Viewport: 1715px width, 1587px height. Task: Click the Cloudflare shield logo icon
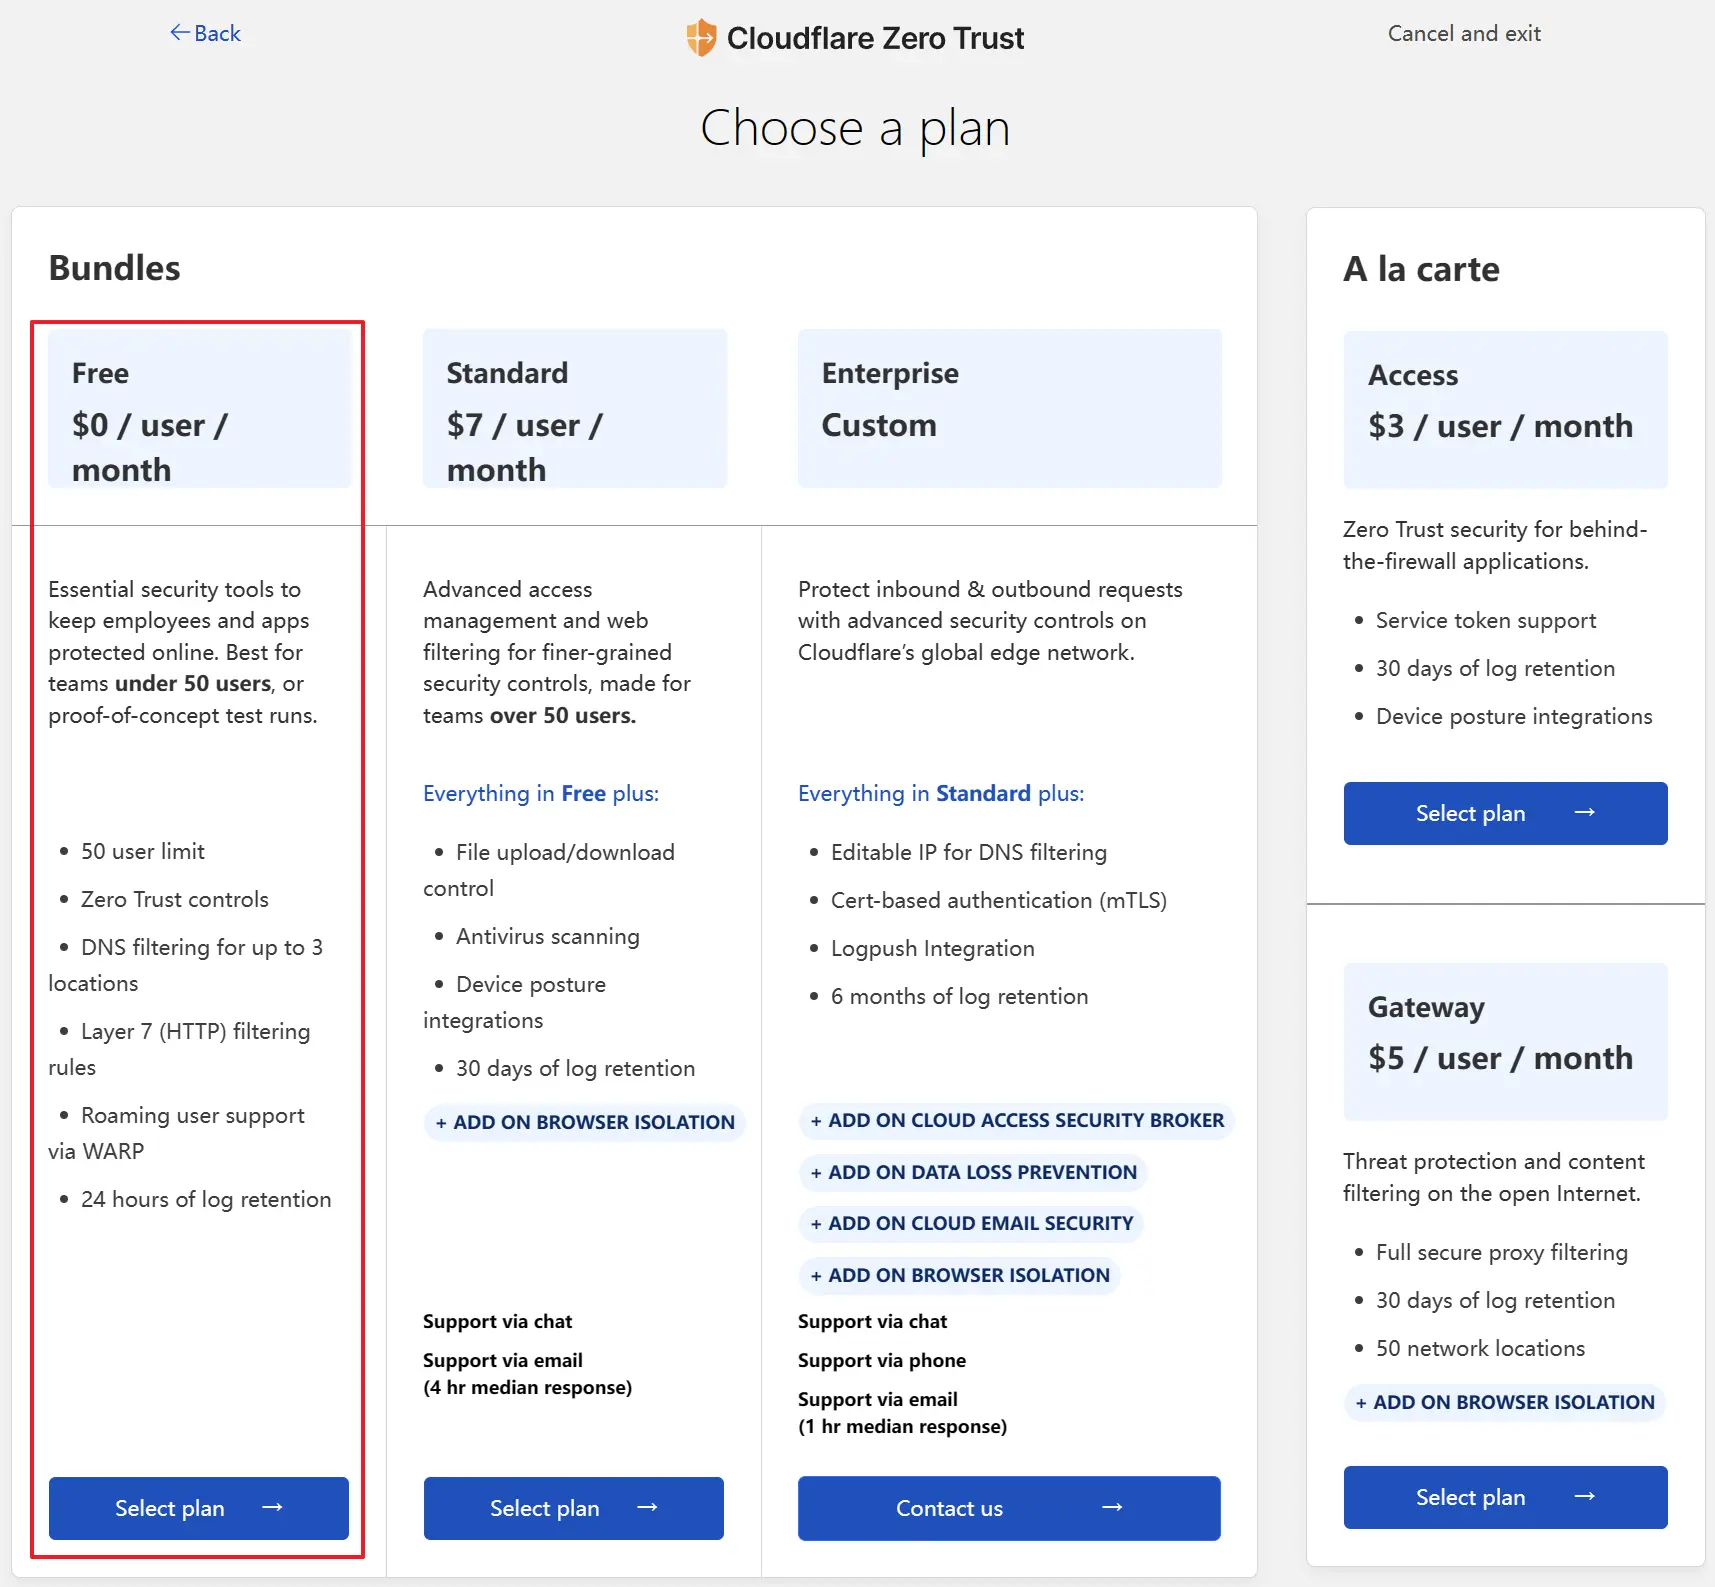(x=701, y=38)
